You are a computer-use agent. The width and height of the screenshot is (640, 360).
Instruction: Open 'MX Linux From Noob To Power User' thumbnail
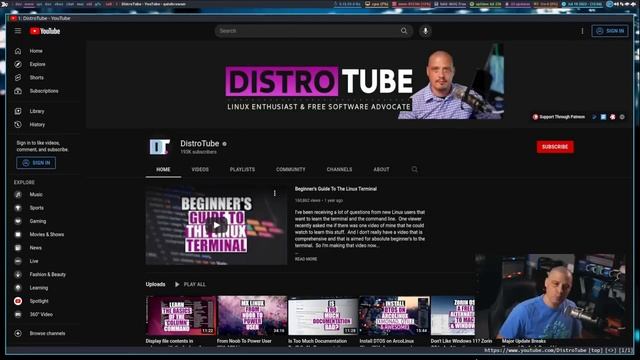252,316
